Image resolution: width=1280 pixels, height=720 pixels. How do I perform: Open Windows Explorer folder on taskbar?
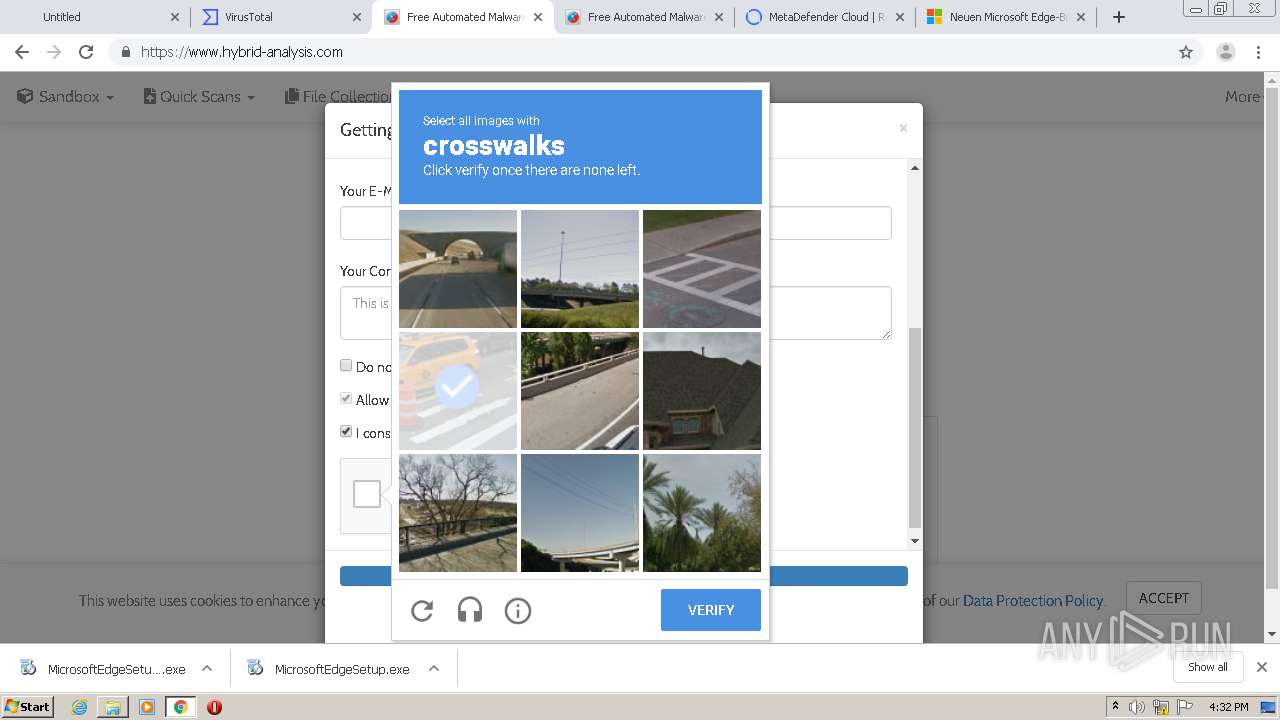[113, 707]
